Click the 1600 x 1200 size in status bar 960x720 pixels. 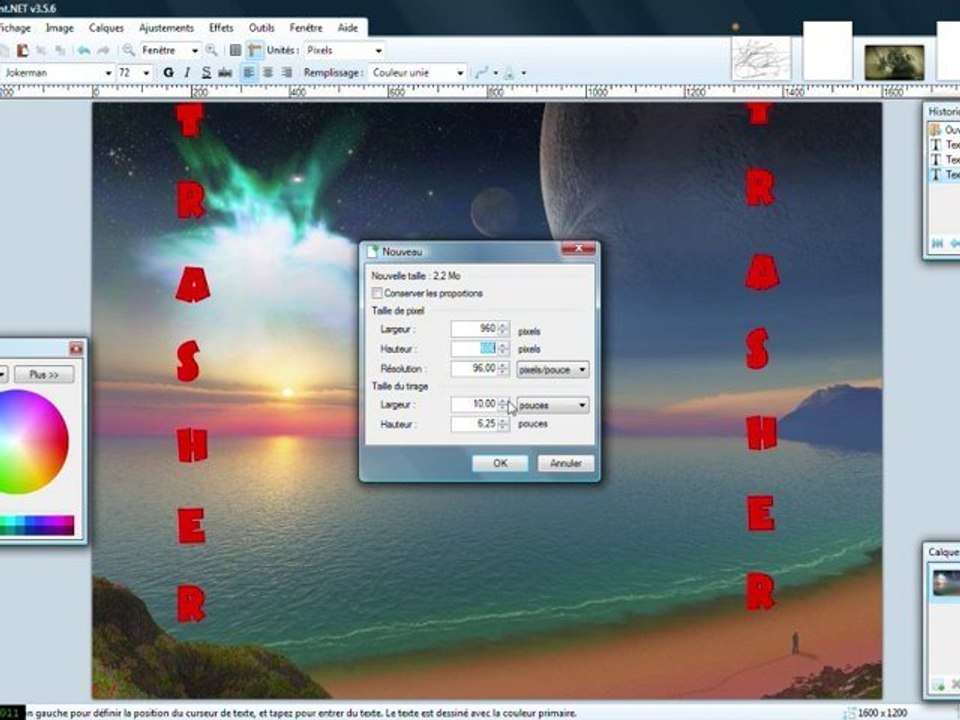(x=882, y=713)
